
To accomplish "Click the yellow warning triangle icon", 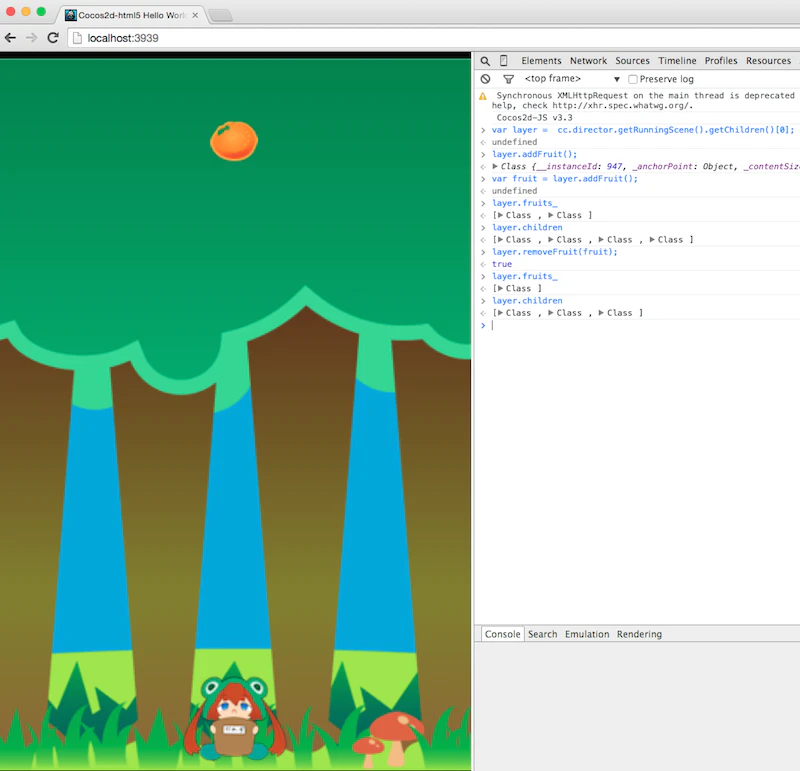I will coord(483,96).
